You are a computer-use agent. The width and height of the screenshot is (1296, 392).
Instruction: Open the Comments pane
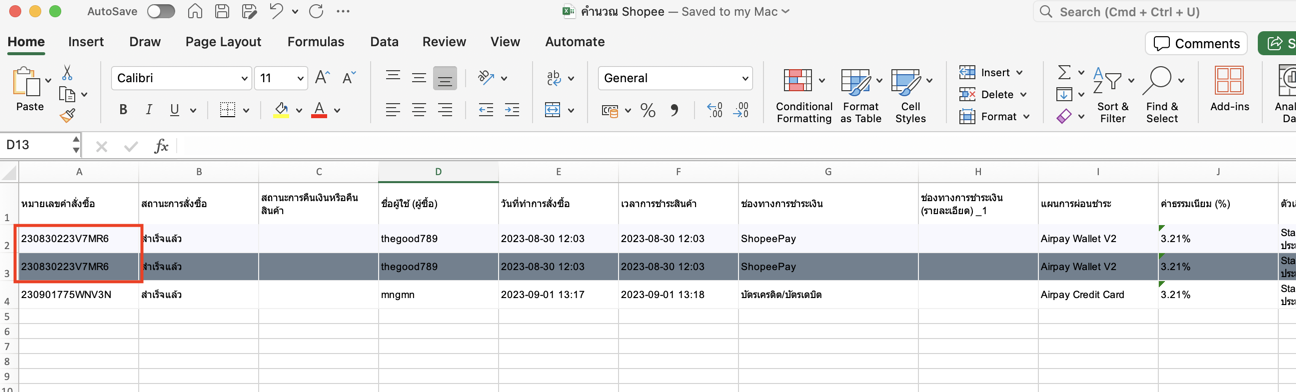(x=1197, y=43)
